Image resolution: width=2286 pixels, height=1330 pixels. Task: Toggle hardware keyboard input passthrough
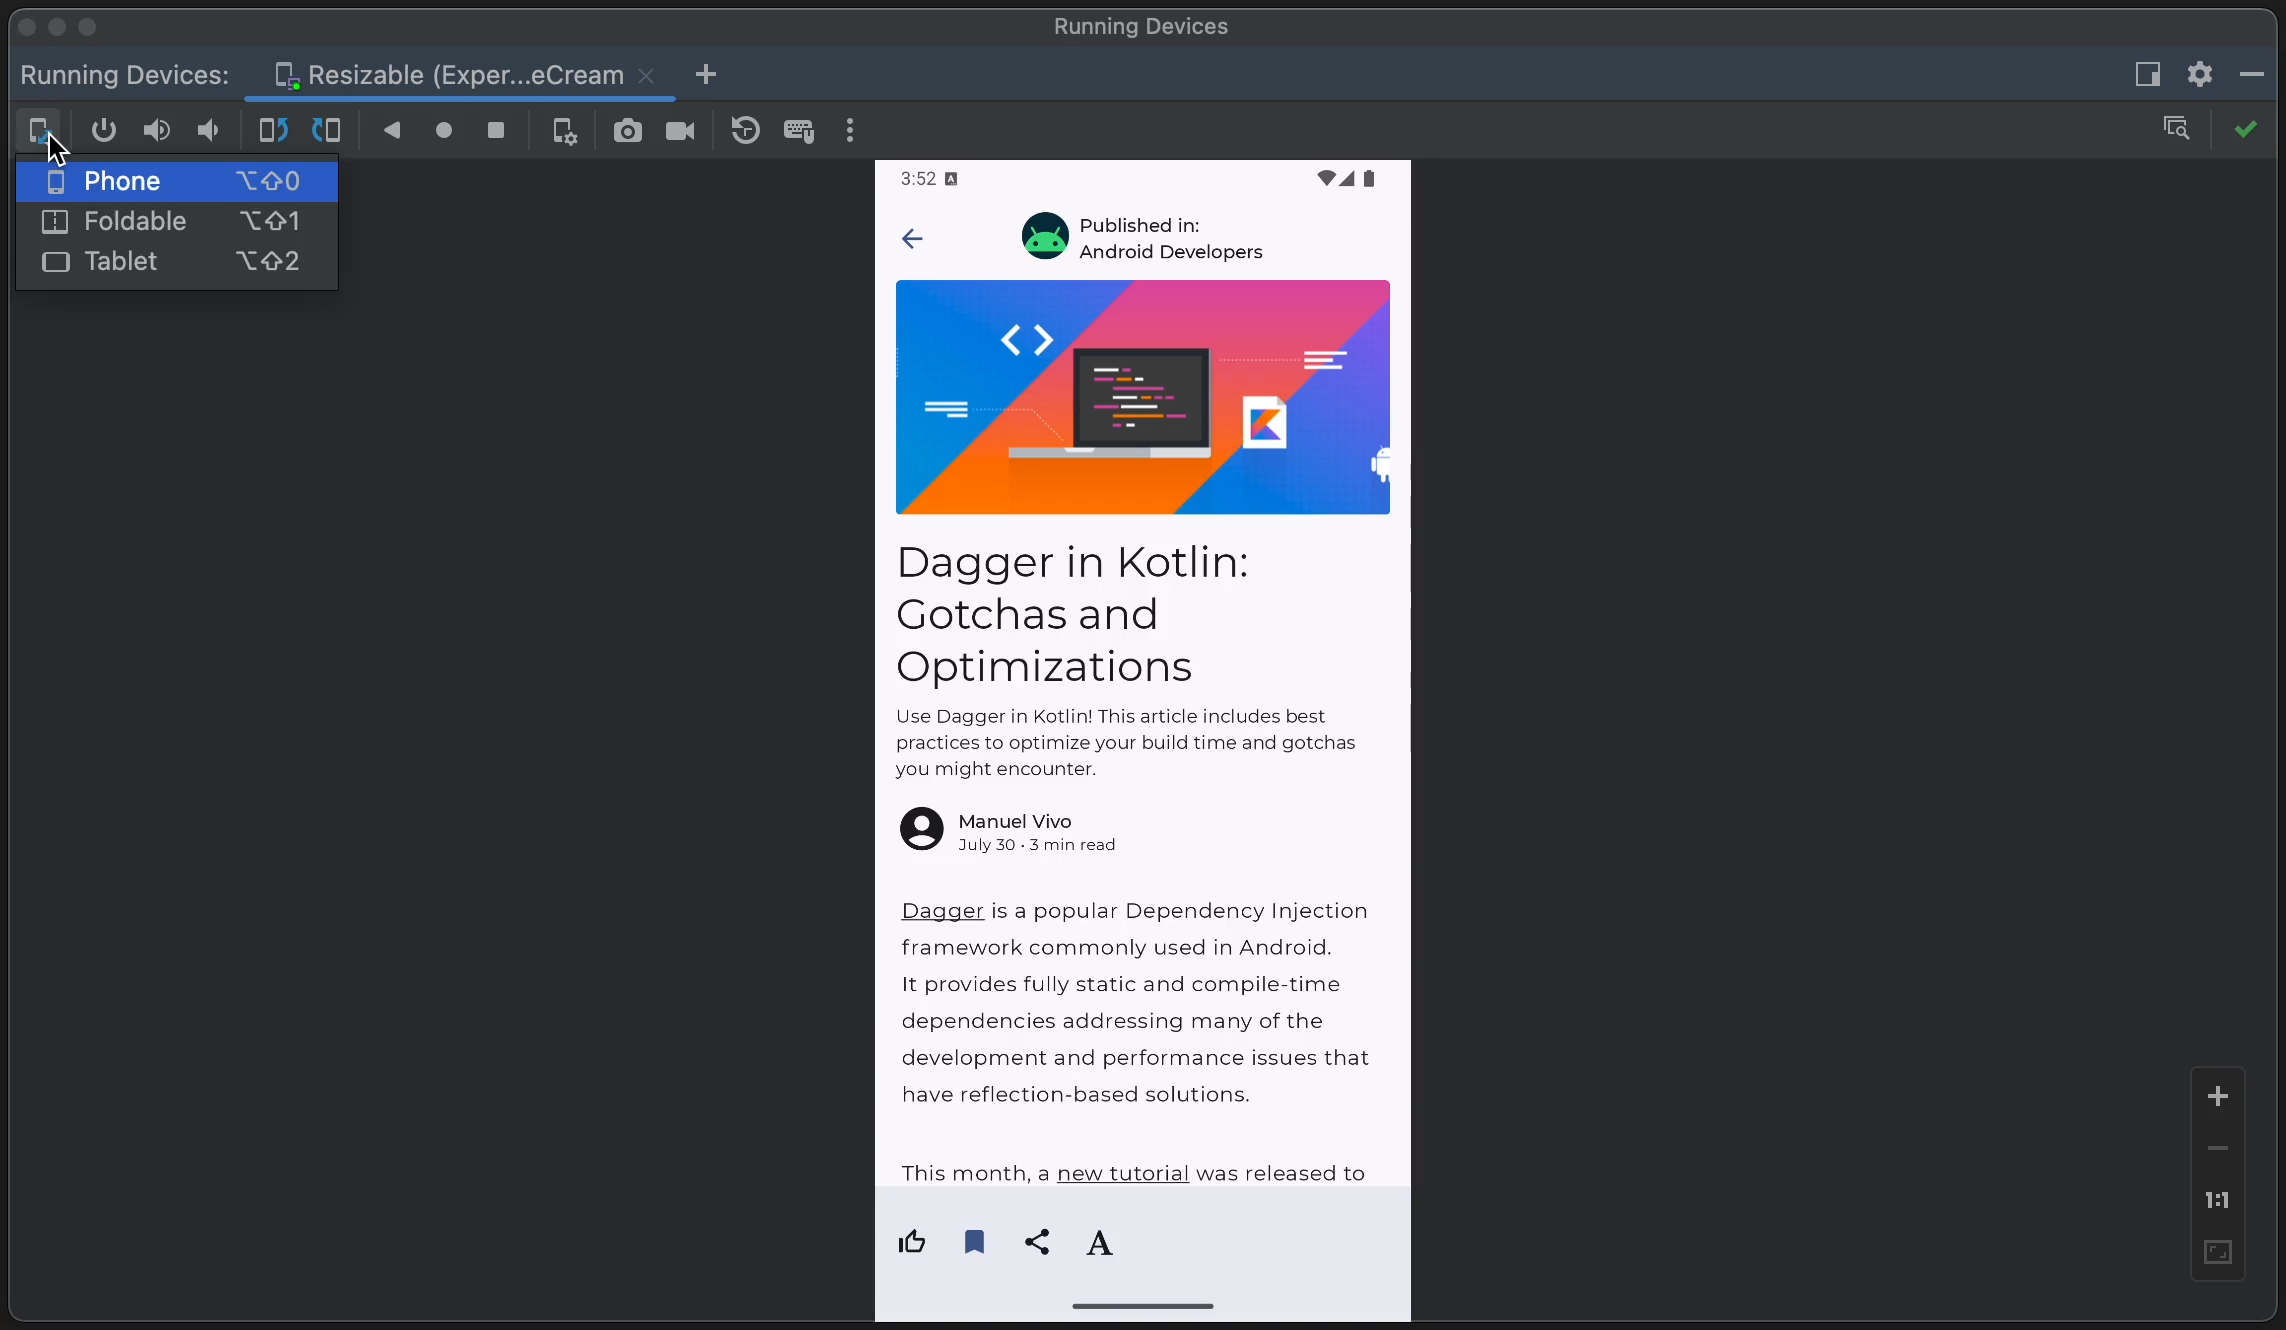click(799, 131)
